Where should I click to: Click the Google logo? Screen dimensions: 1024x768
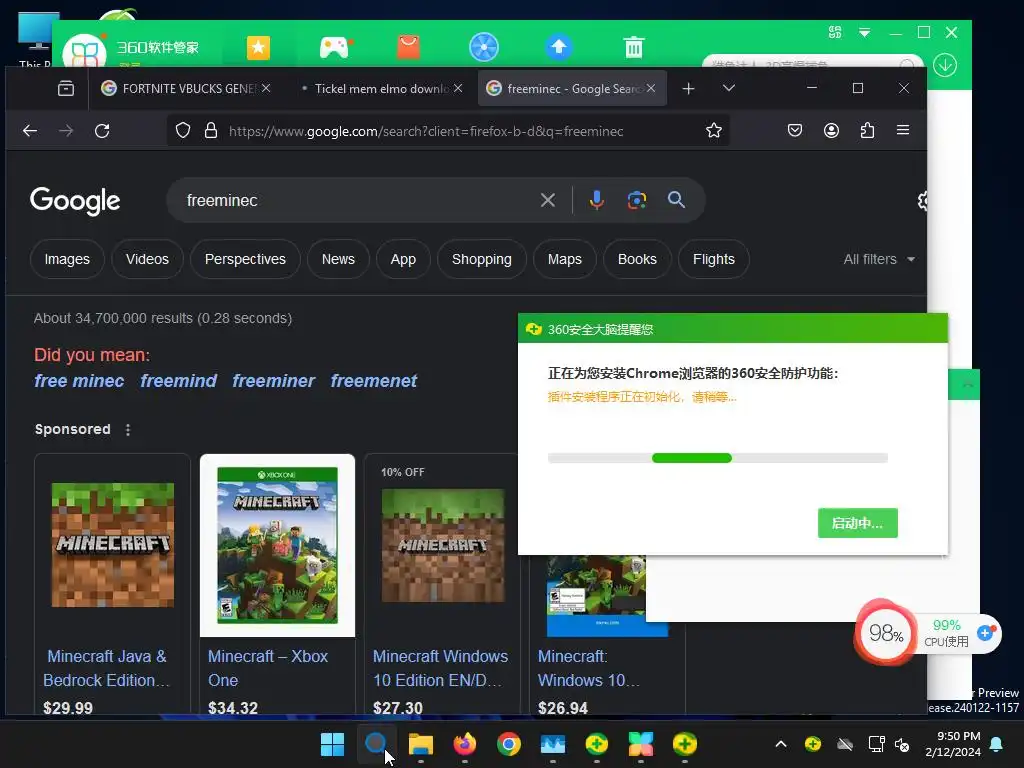click(x=75, y=200)
